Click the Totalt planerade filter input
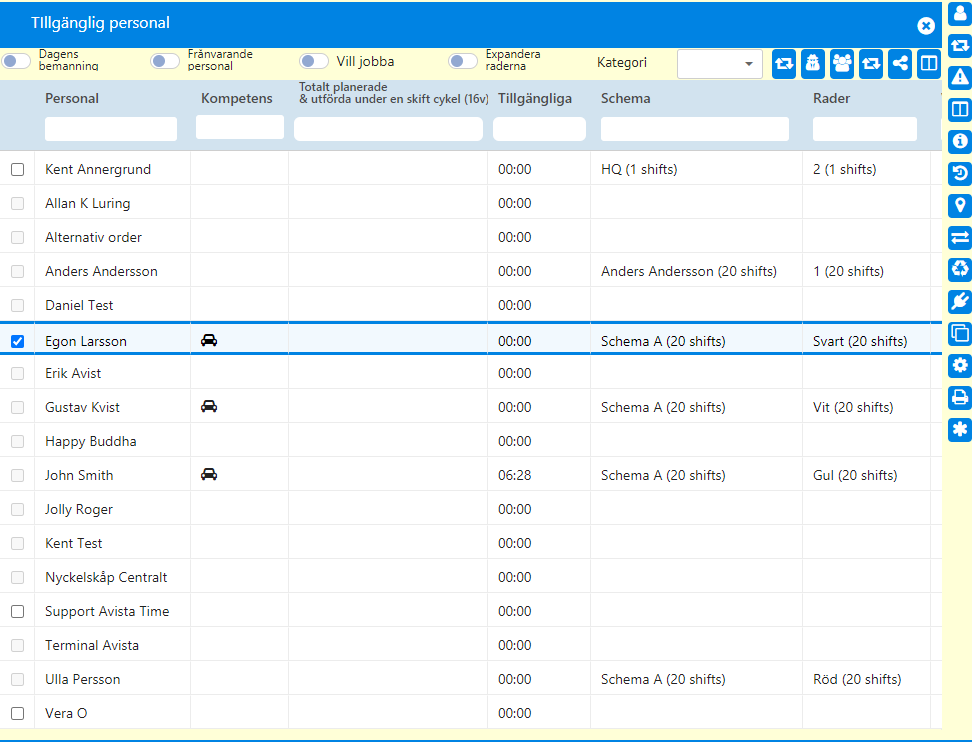Image resolution: width=972 pixels, height=742 pixels. pyautogui.click(x=388, y=128)
